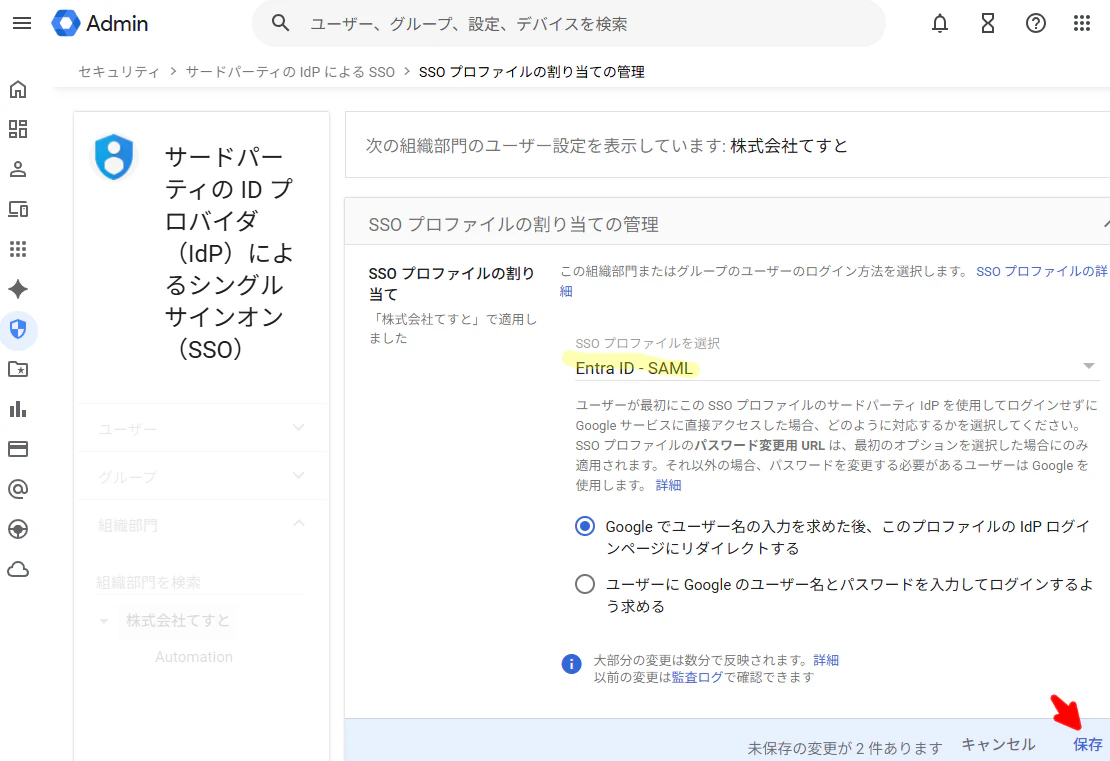Select 株式会社てすと in the org tree
1110x761 pixels.
pyautogui.click(x=178, y=621)
